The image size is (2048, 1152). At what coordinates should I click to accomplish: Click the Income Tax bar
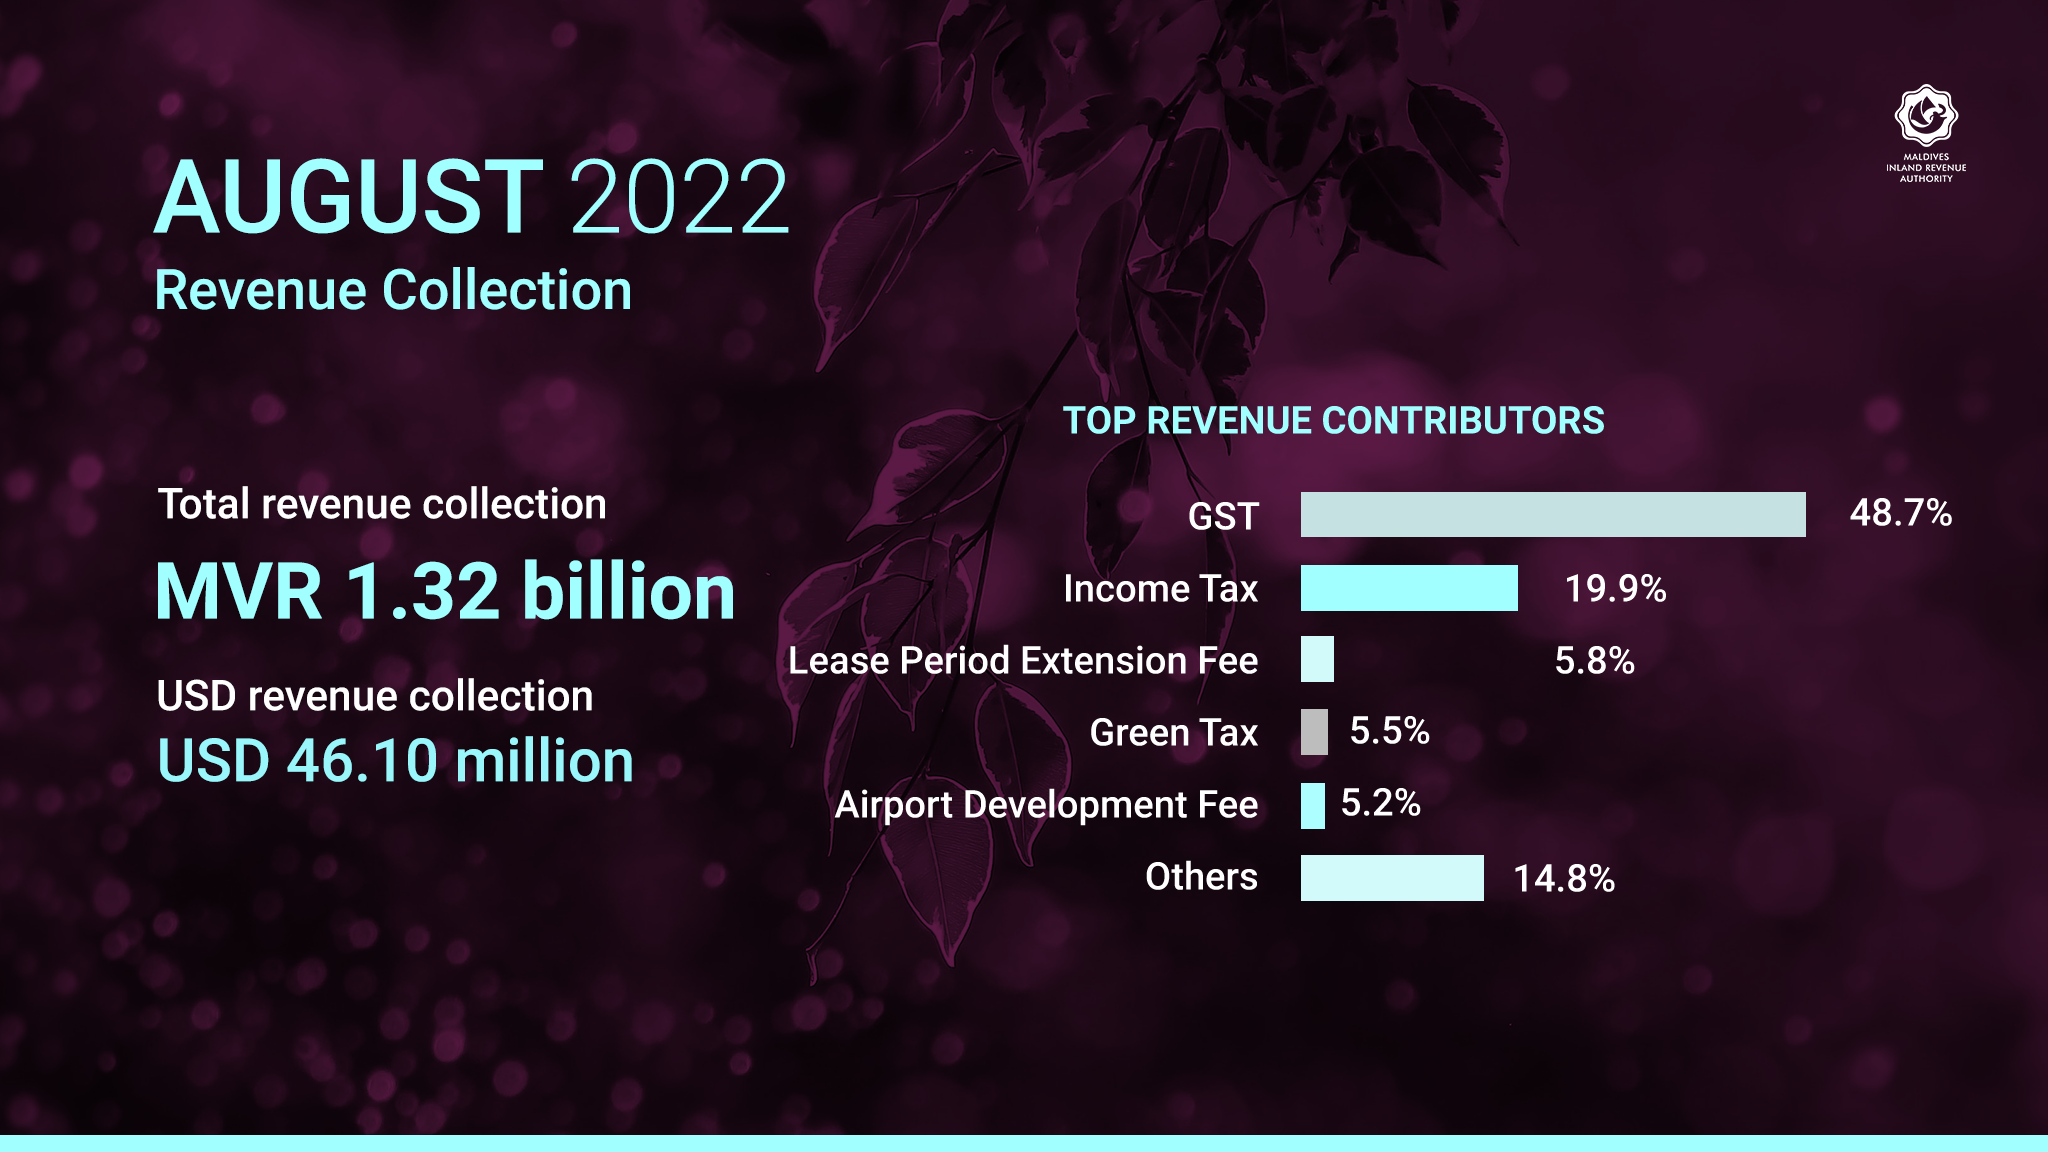(1409, 588)
